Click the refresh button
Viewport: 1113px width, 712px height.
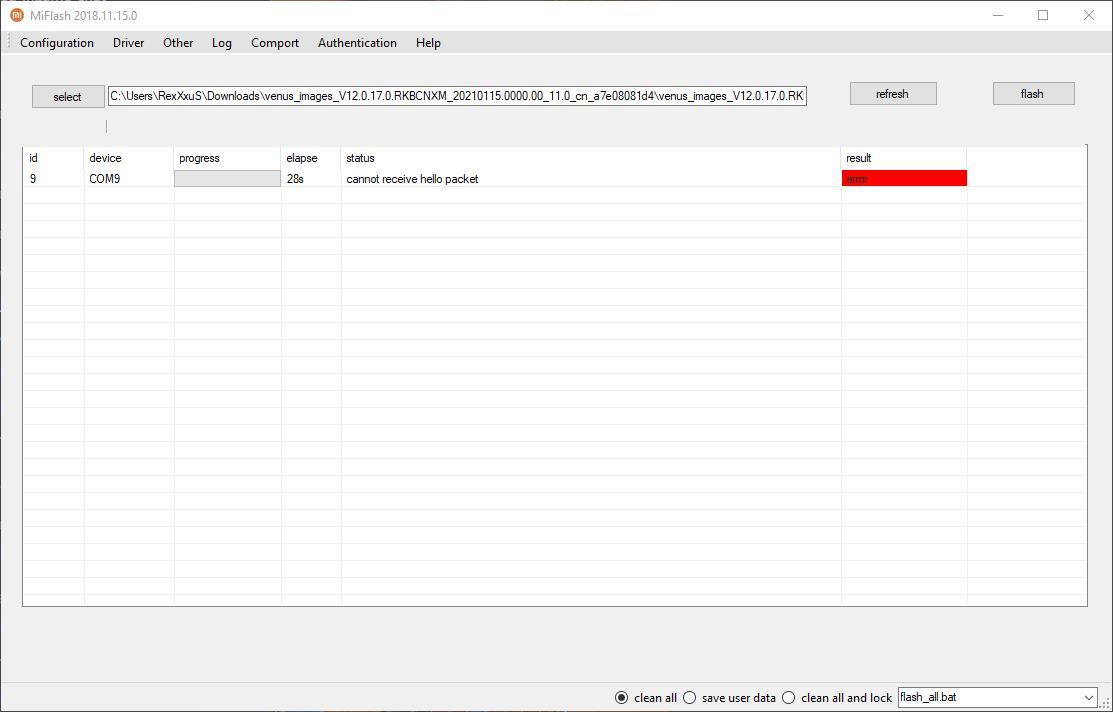(x=893, y=94)
